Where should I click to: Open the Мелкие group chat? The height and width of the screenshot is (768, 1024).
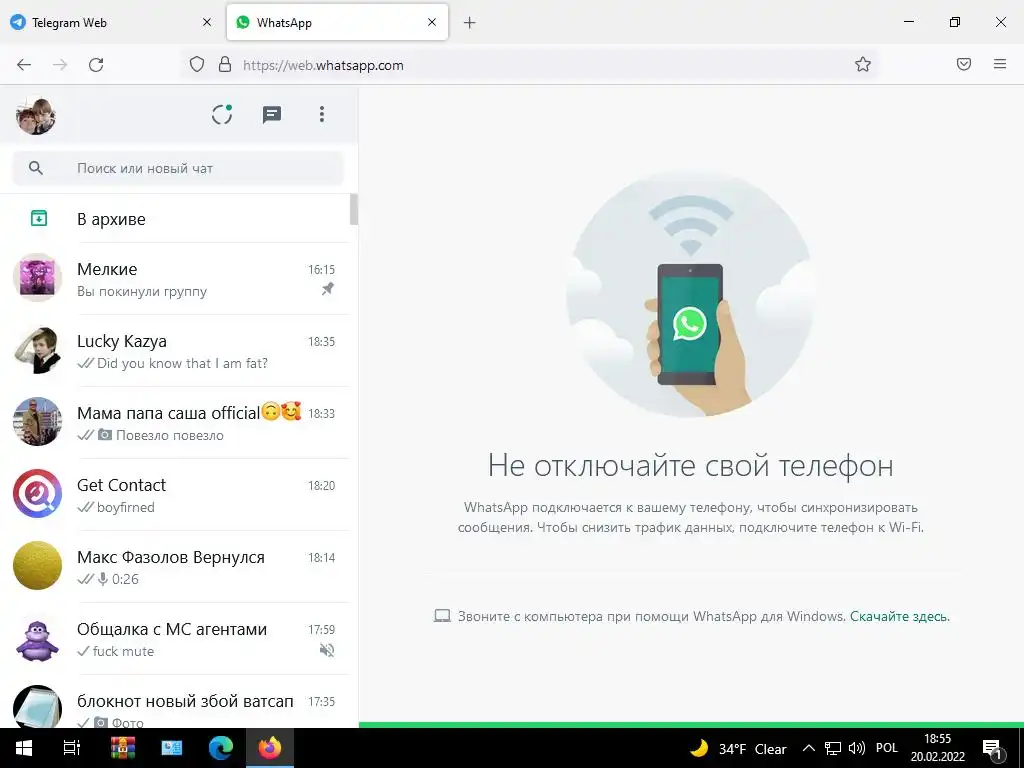(174, 279)
